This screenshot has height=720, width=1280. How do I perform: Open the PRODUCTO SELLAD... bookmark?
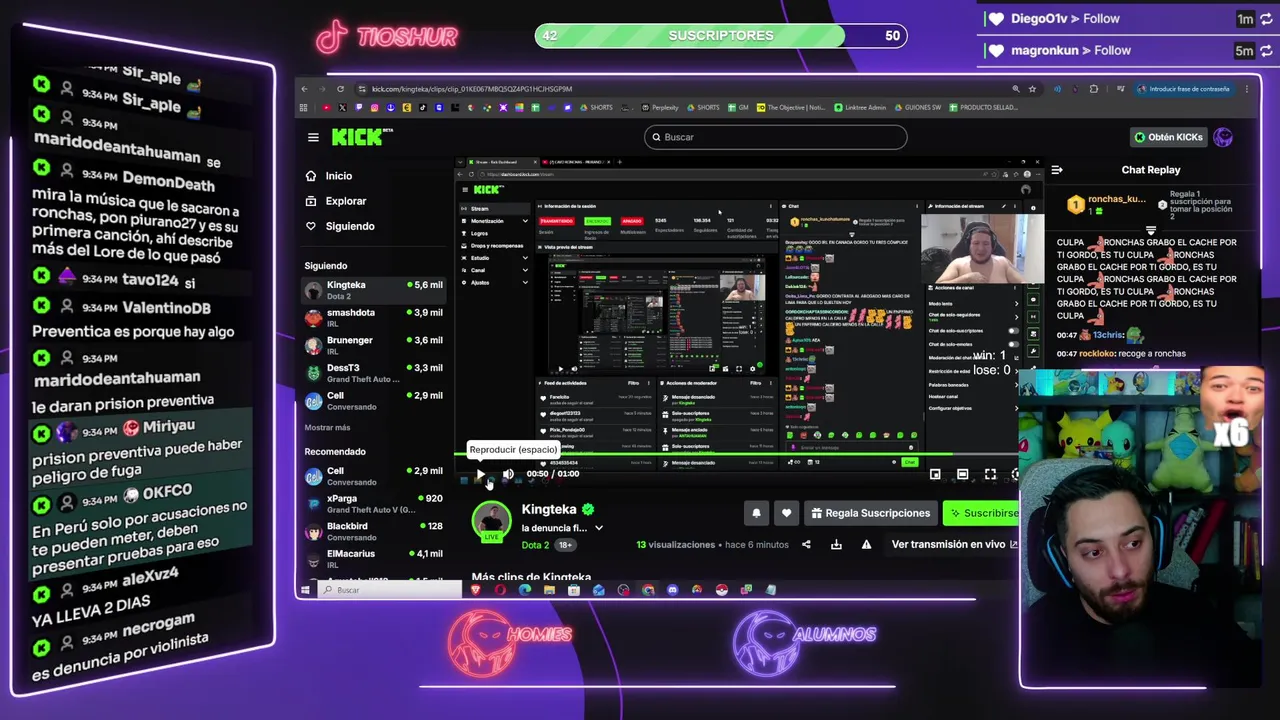[x=984, y=108]
